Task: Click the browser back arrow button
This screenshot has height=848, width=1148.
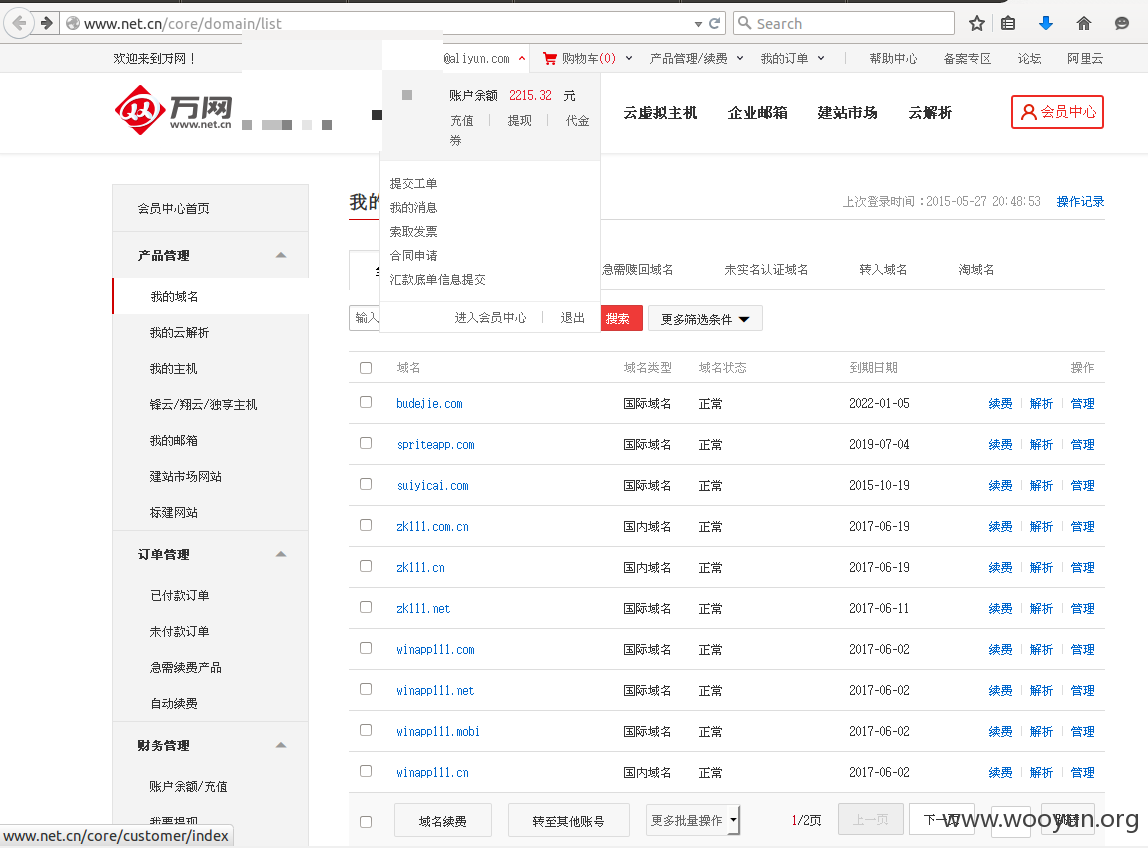Action: pos(19,23)
